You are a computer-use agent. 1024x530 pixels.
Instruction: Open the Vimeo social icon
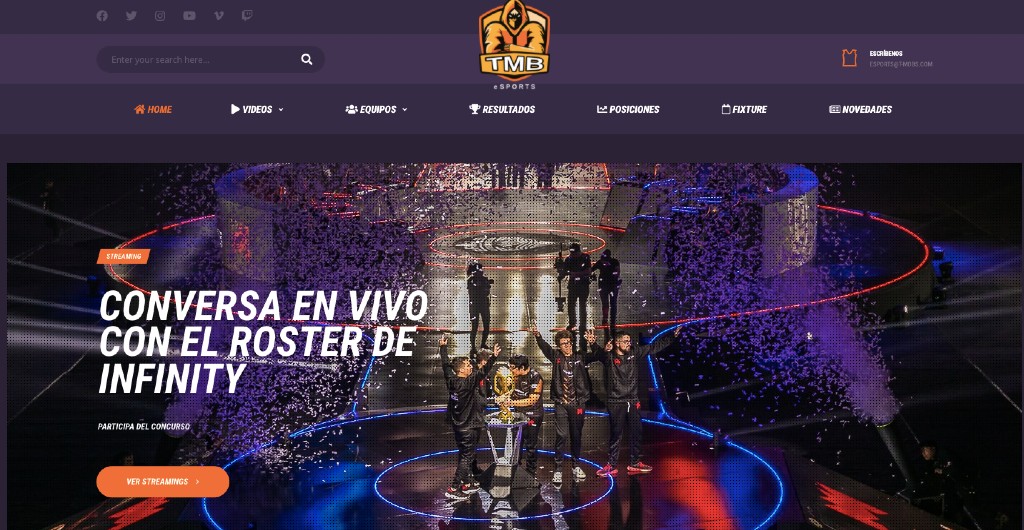click(219, 16)
